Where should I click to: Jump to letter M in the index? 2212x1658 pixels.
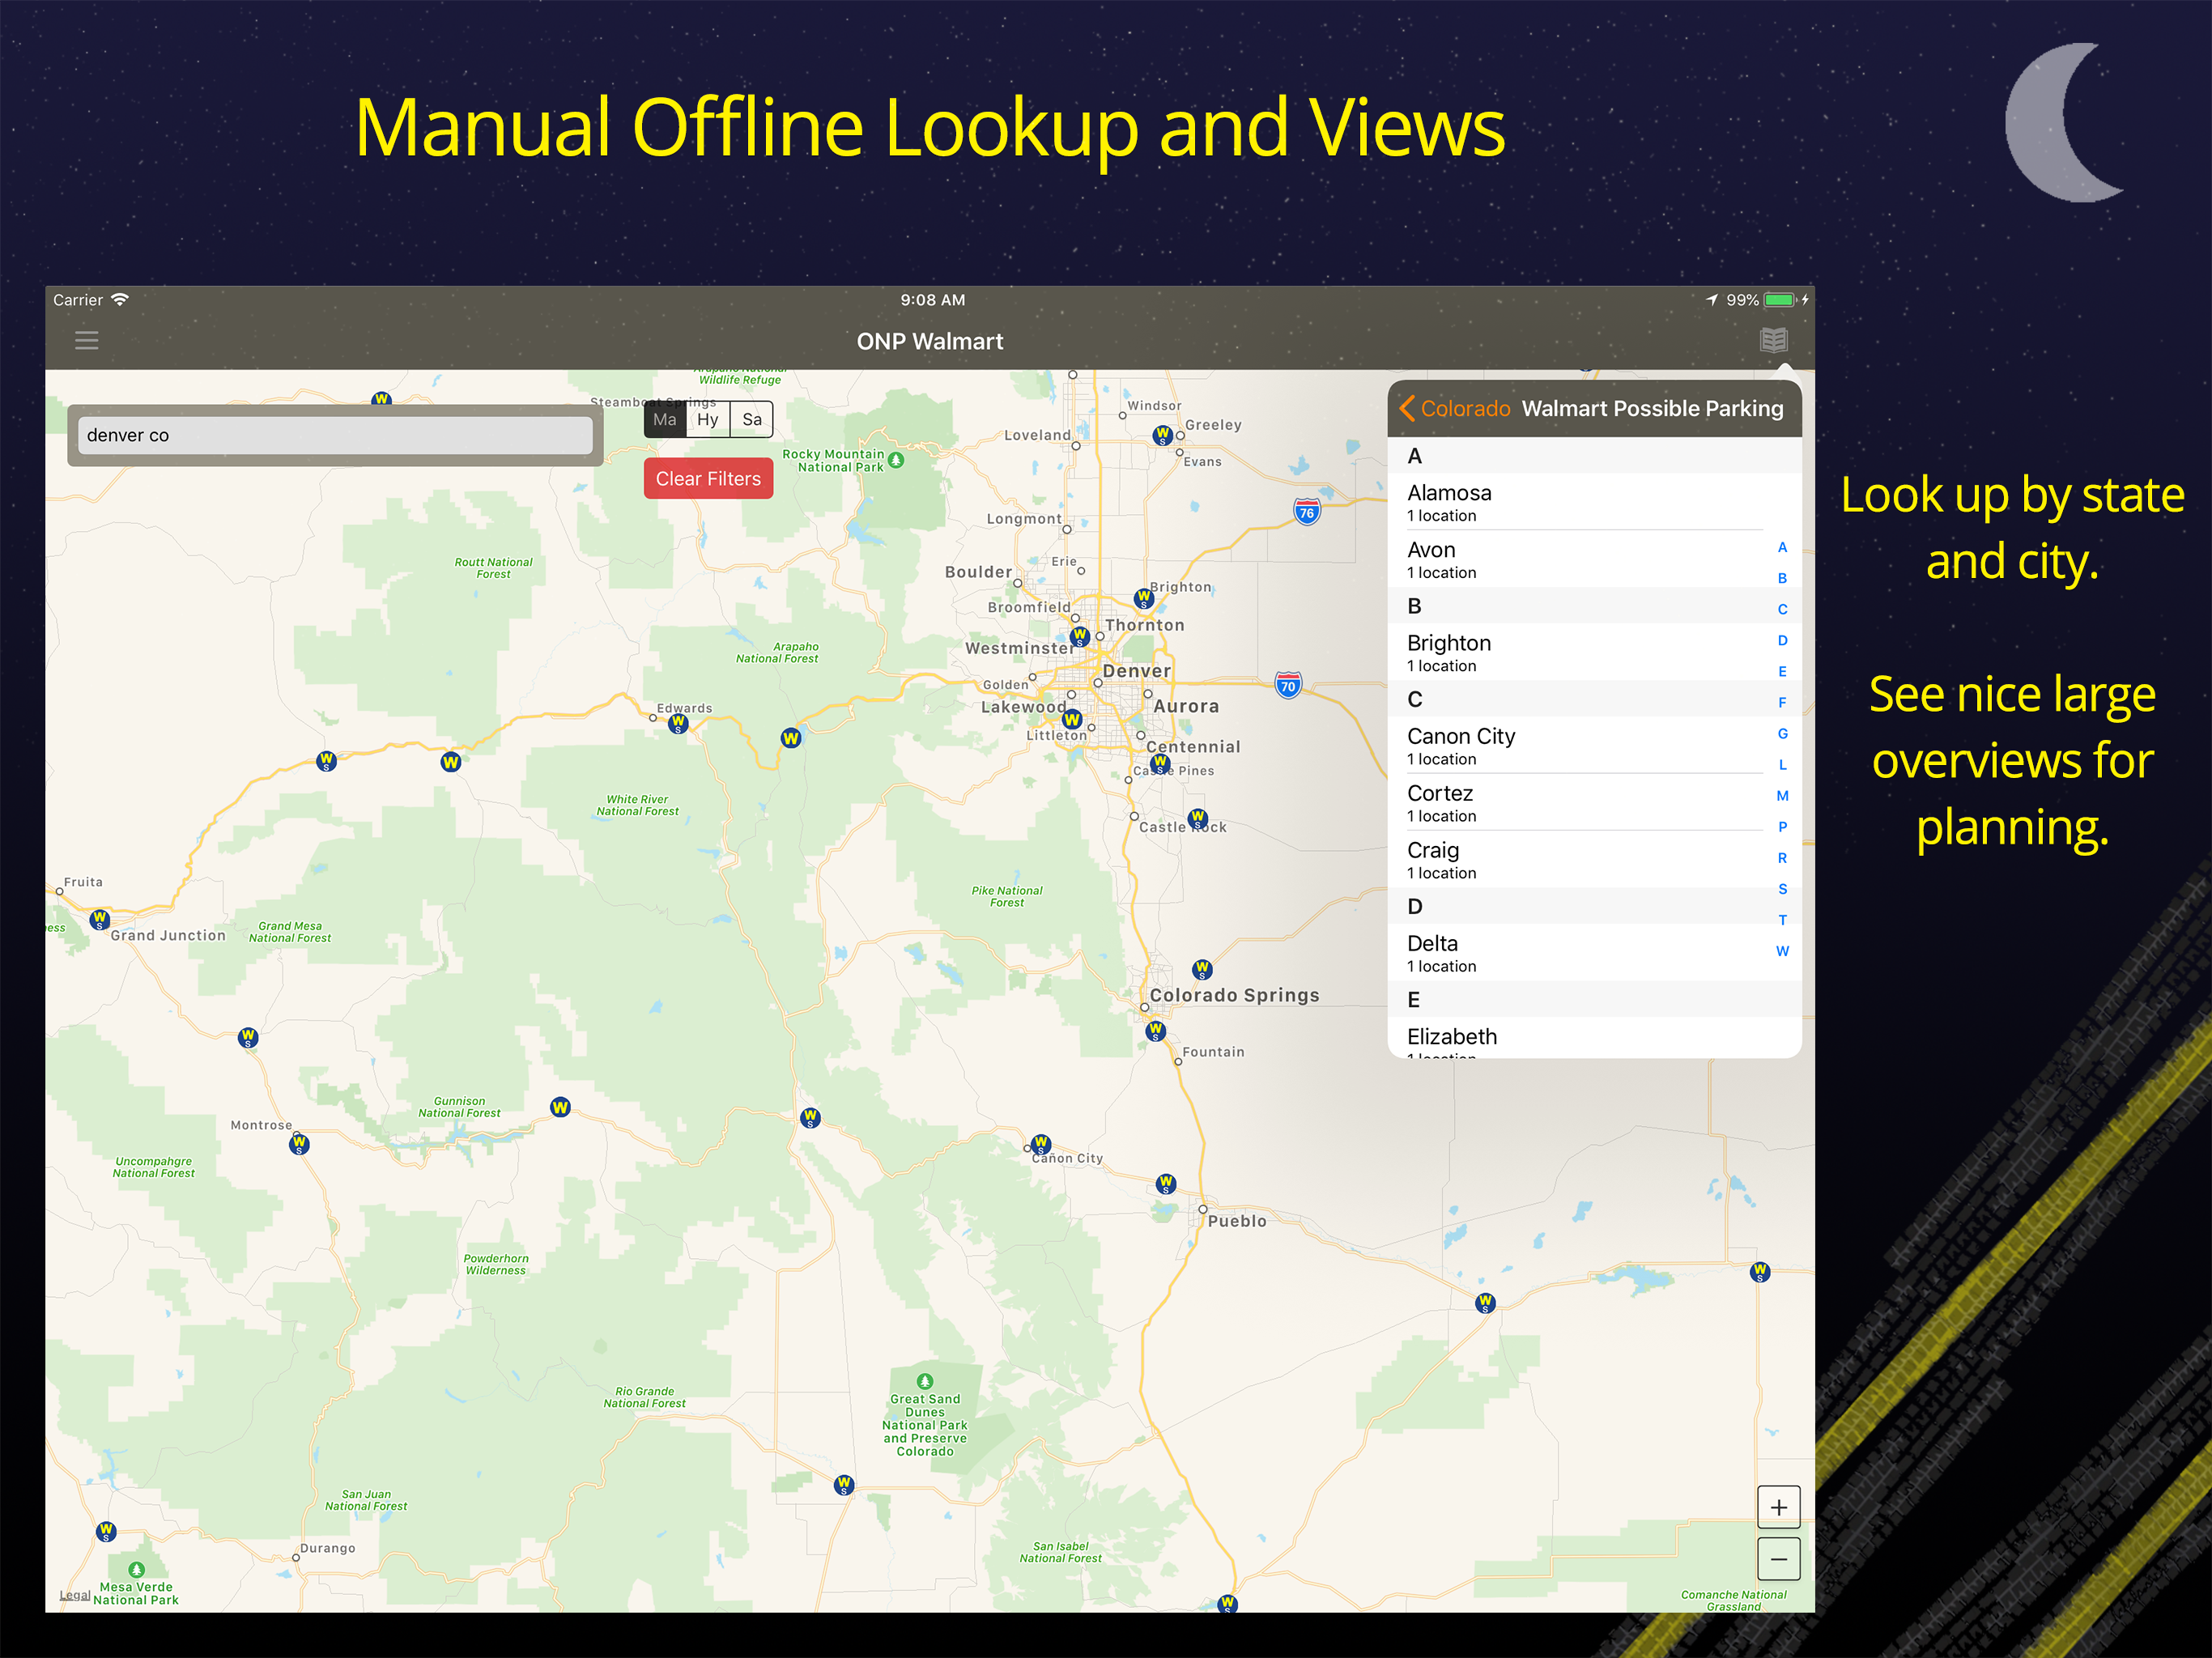pyautogui.click(x=1782, y=796)
